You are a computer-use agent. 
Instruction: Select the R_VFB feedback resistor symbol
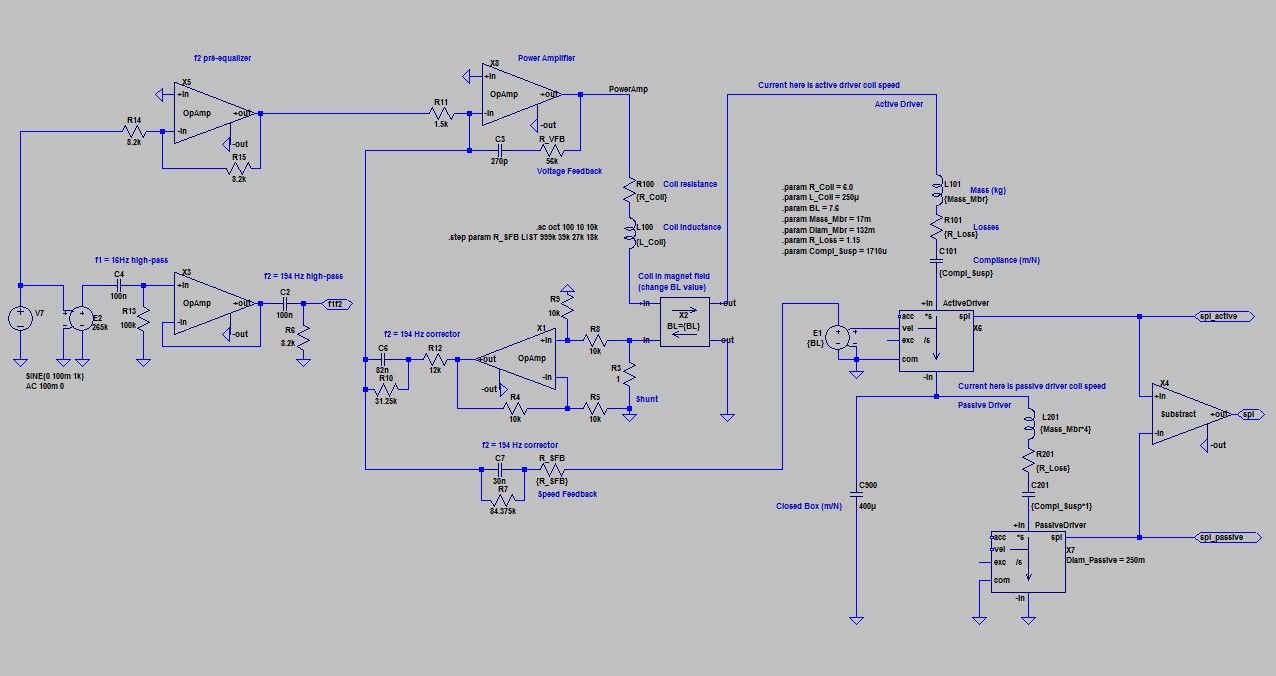click(553, 151)
